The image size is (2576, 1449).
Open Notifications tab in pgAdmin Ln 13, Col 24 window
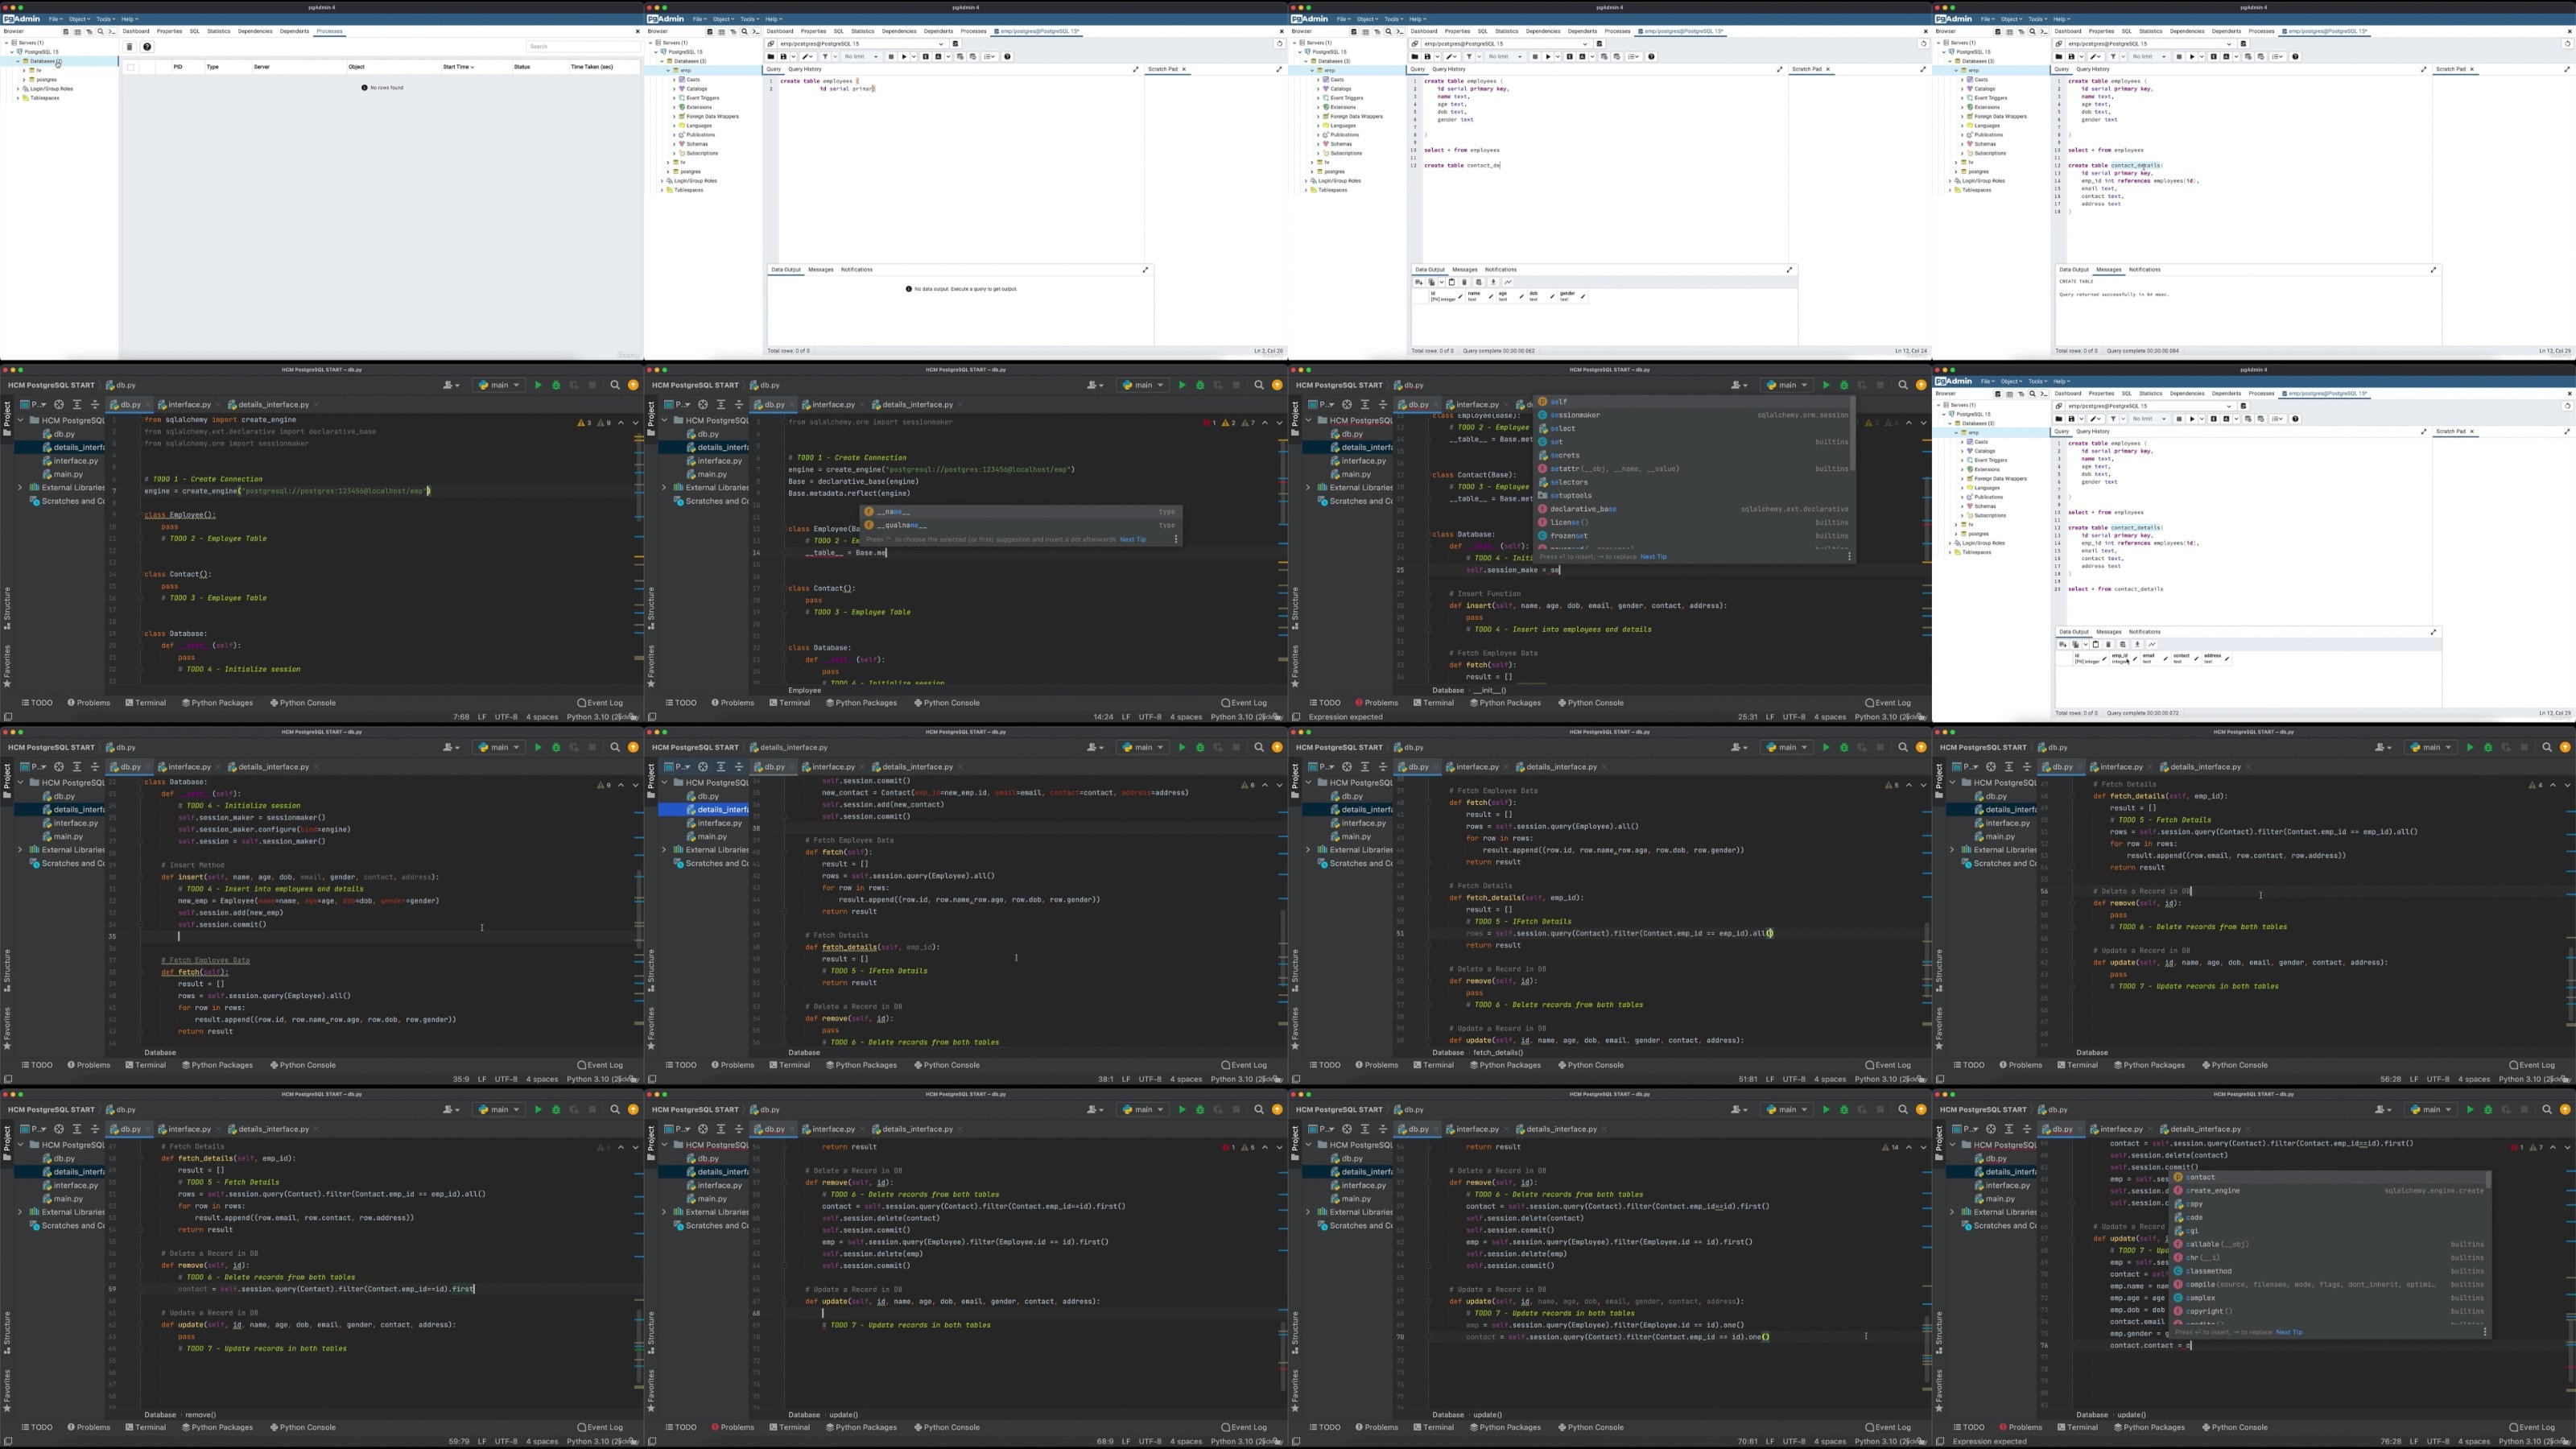pos(1501,269)
